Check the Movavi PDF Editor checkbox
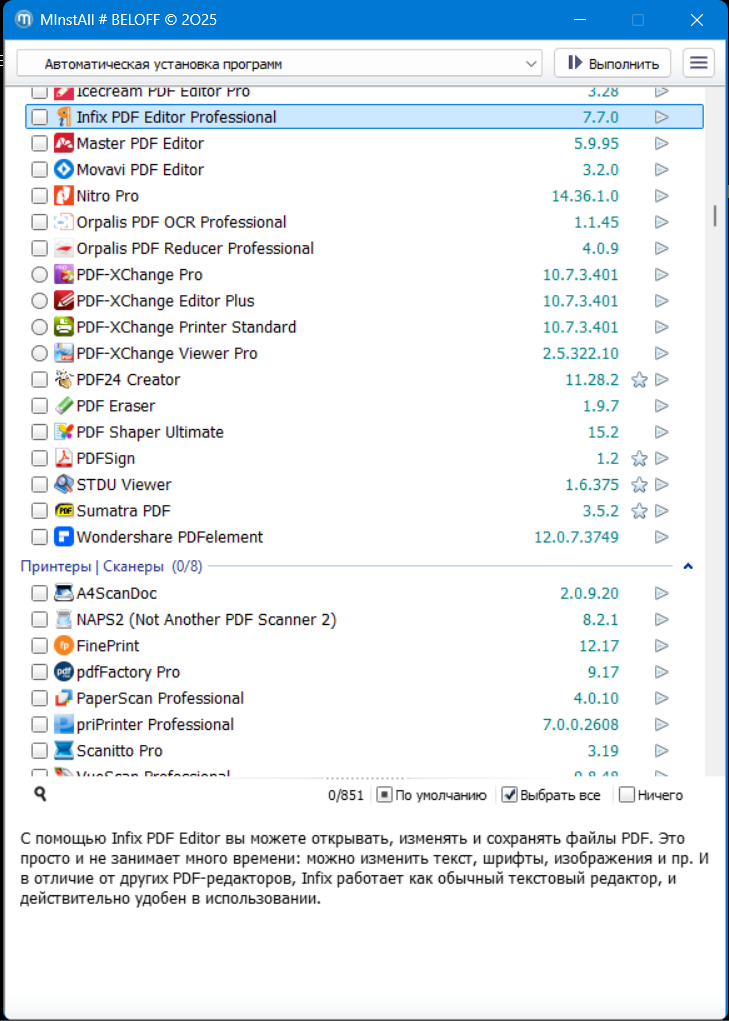This screenshot has width=729, height=1021. (39, 170)
